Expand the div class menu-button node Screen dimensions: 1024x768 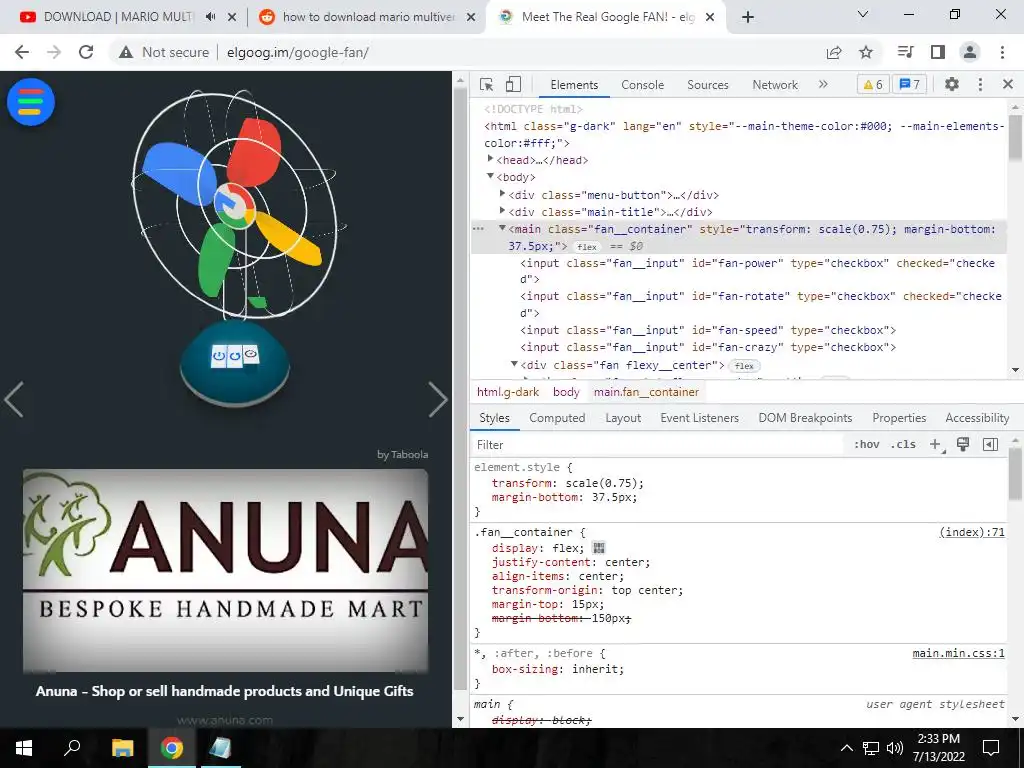coord(502,194)
